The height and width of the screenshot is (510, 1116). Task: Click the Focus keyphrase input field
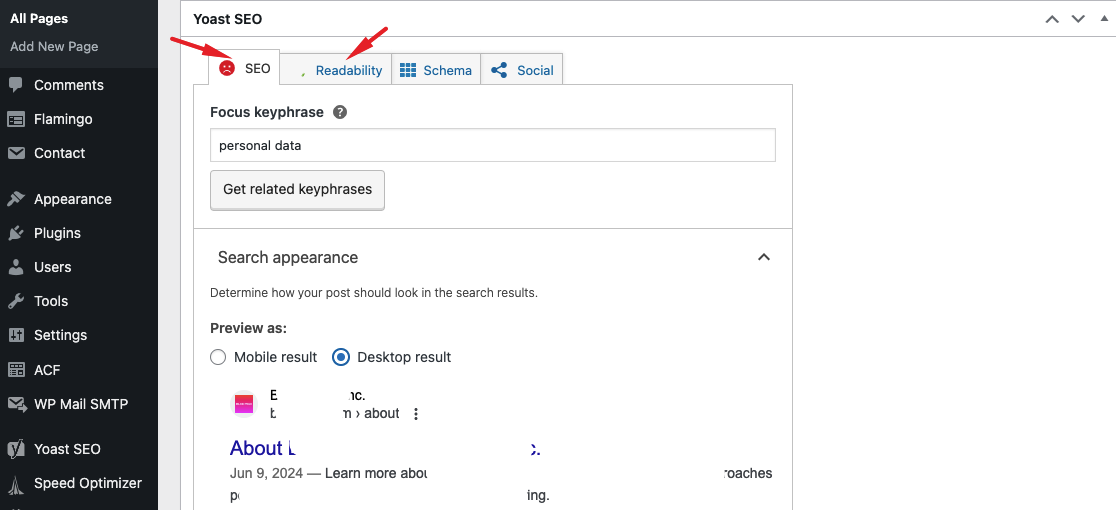click(493, 145)
